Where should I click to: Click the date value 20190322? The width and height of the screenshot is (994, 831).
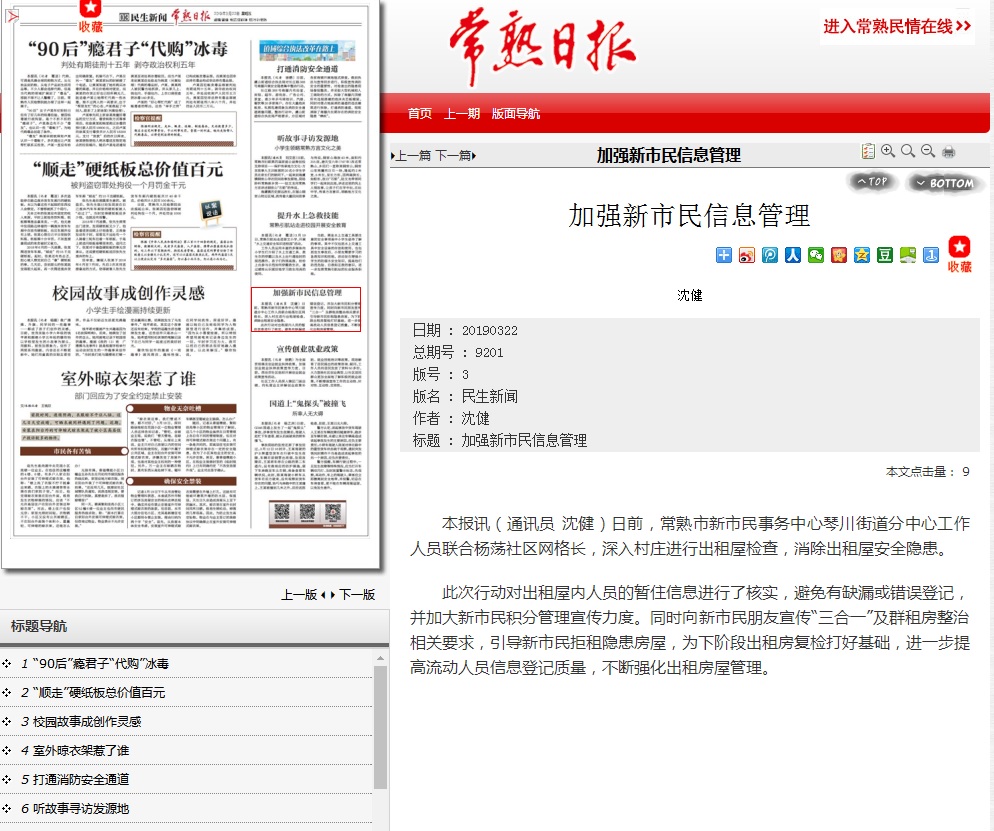489,330
